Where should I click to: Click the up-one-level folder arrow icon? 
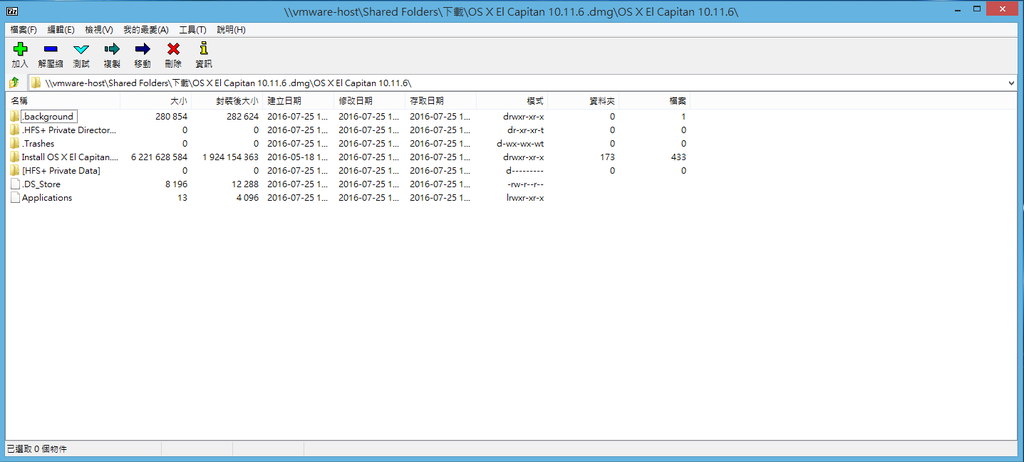pos(13,83)
